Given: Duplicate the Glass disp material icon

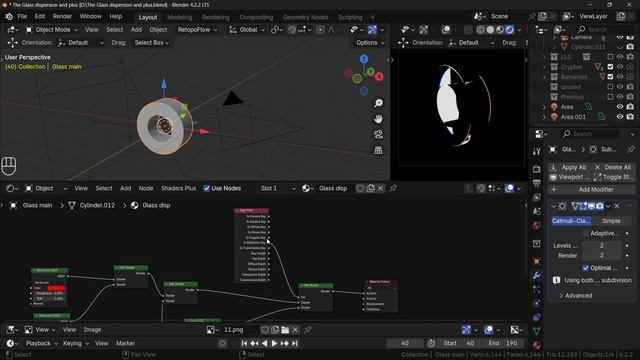Looking at the screenshot, I should [x=370, y=188].
